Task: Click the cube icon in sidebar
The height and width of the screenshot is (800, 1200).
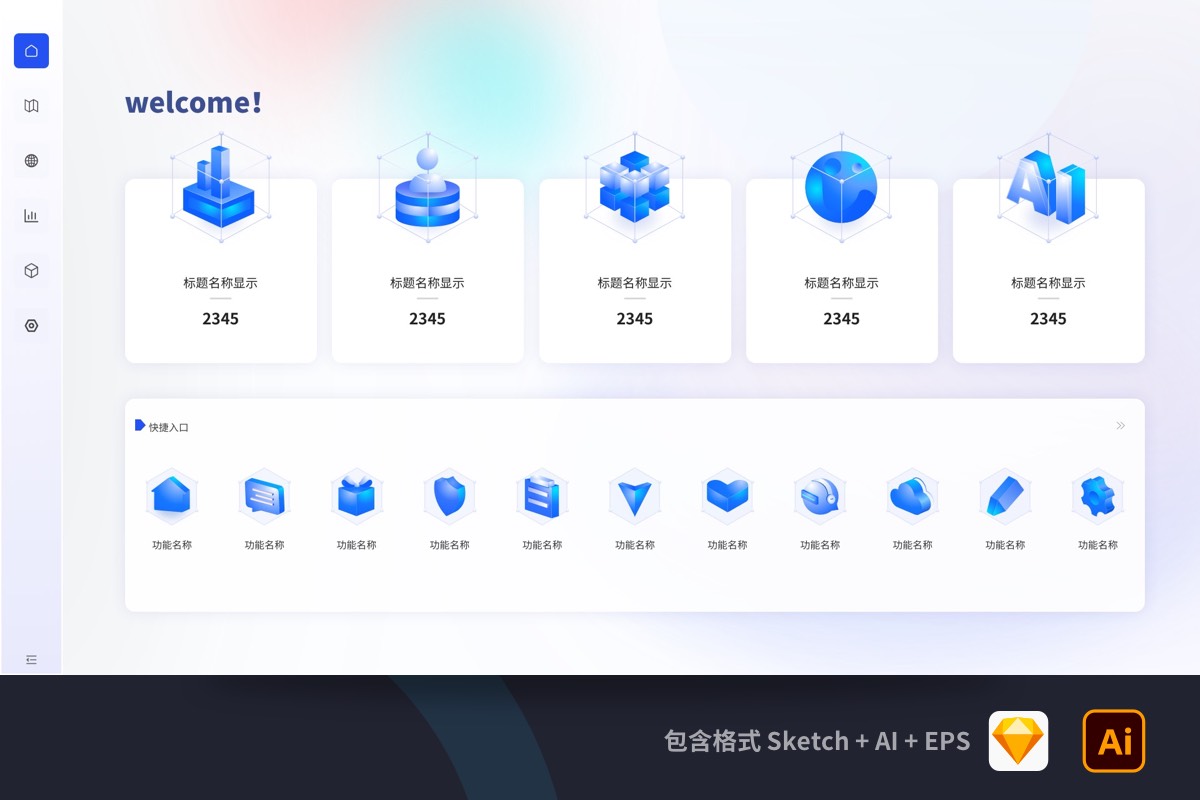Action: 31,271
